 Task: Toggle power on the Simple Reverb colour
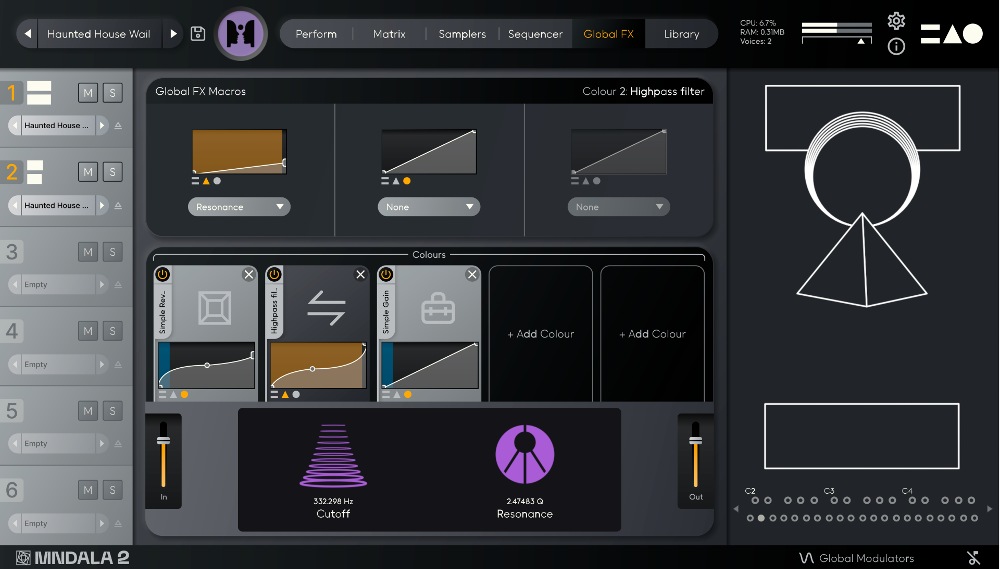(163, 274)
